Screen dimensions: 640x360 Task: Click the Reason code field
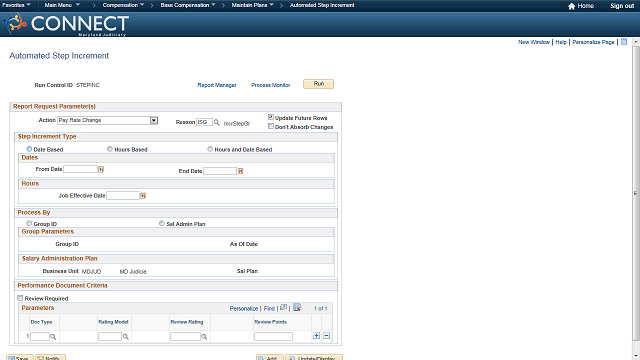click(x=204, y=122)
